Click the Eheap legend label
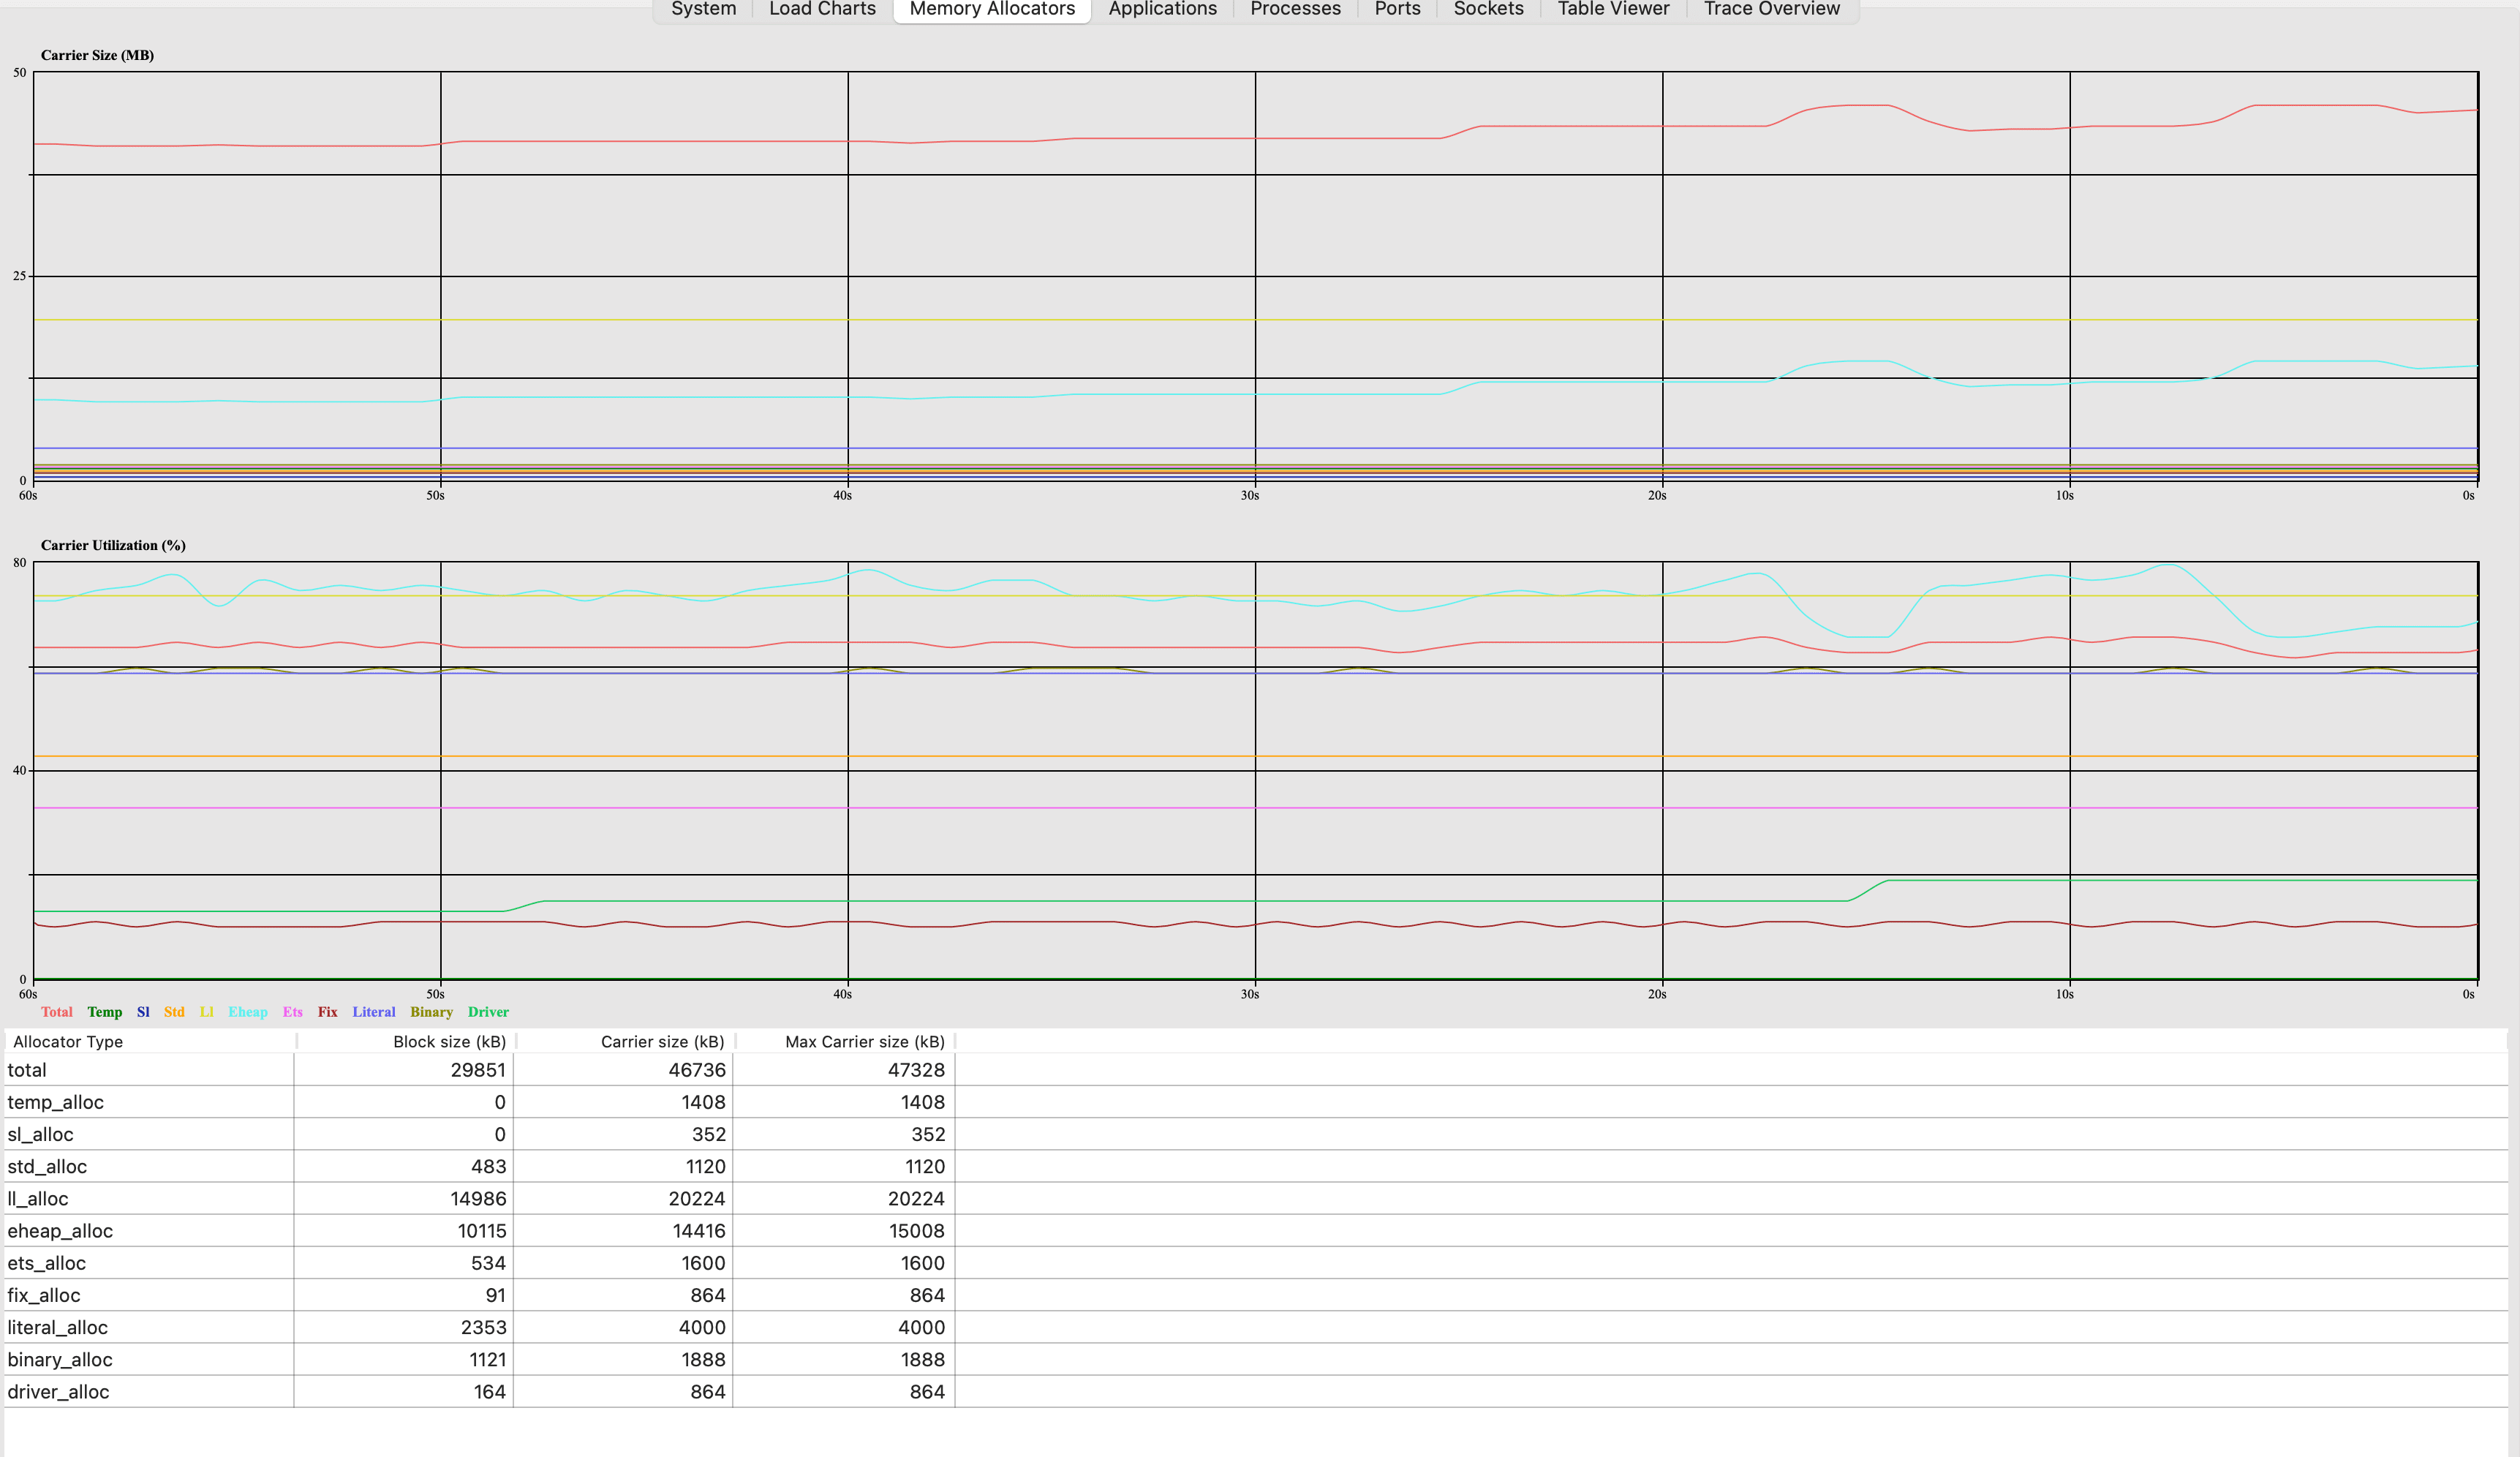This screenshot has width=2520, height=1457. tap(247, 1012)
